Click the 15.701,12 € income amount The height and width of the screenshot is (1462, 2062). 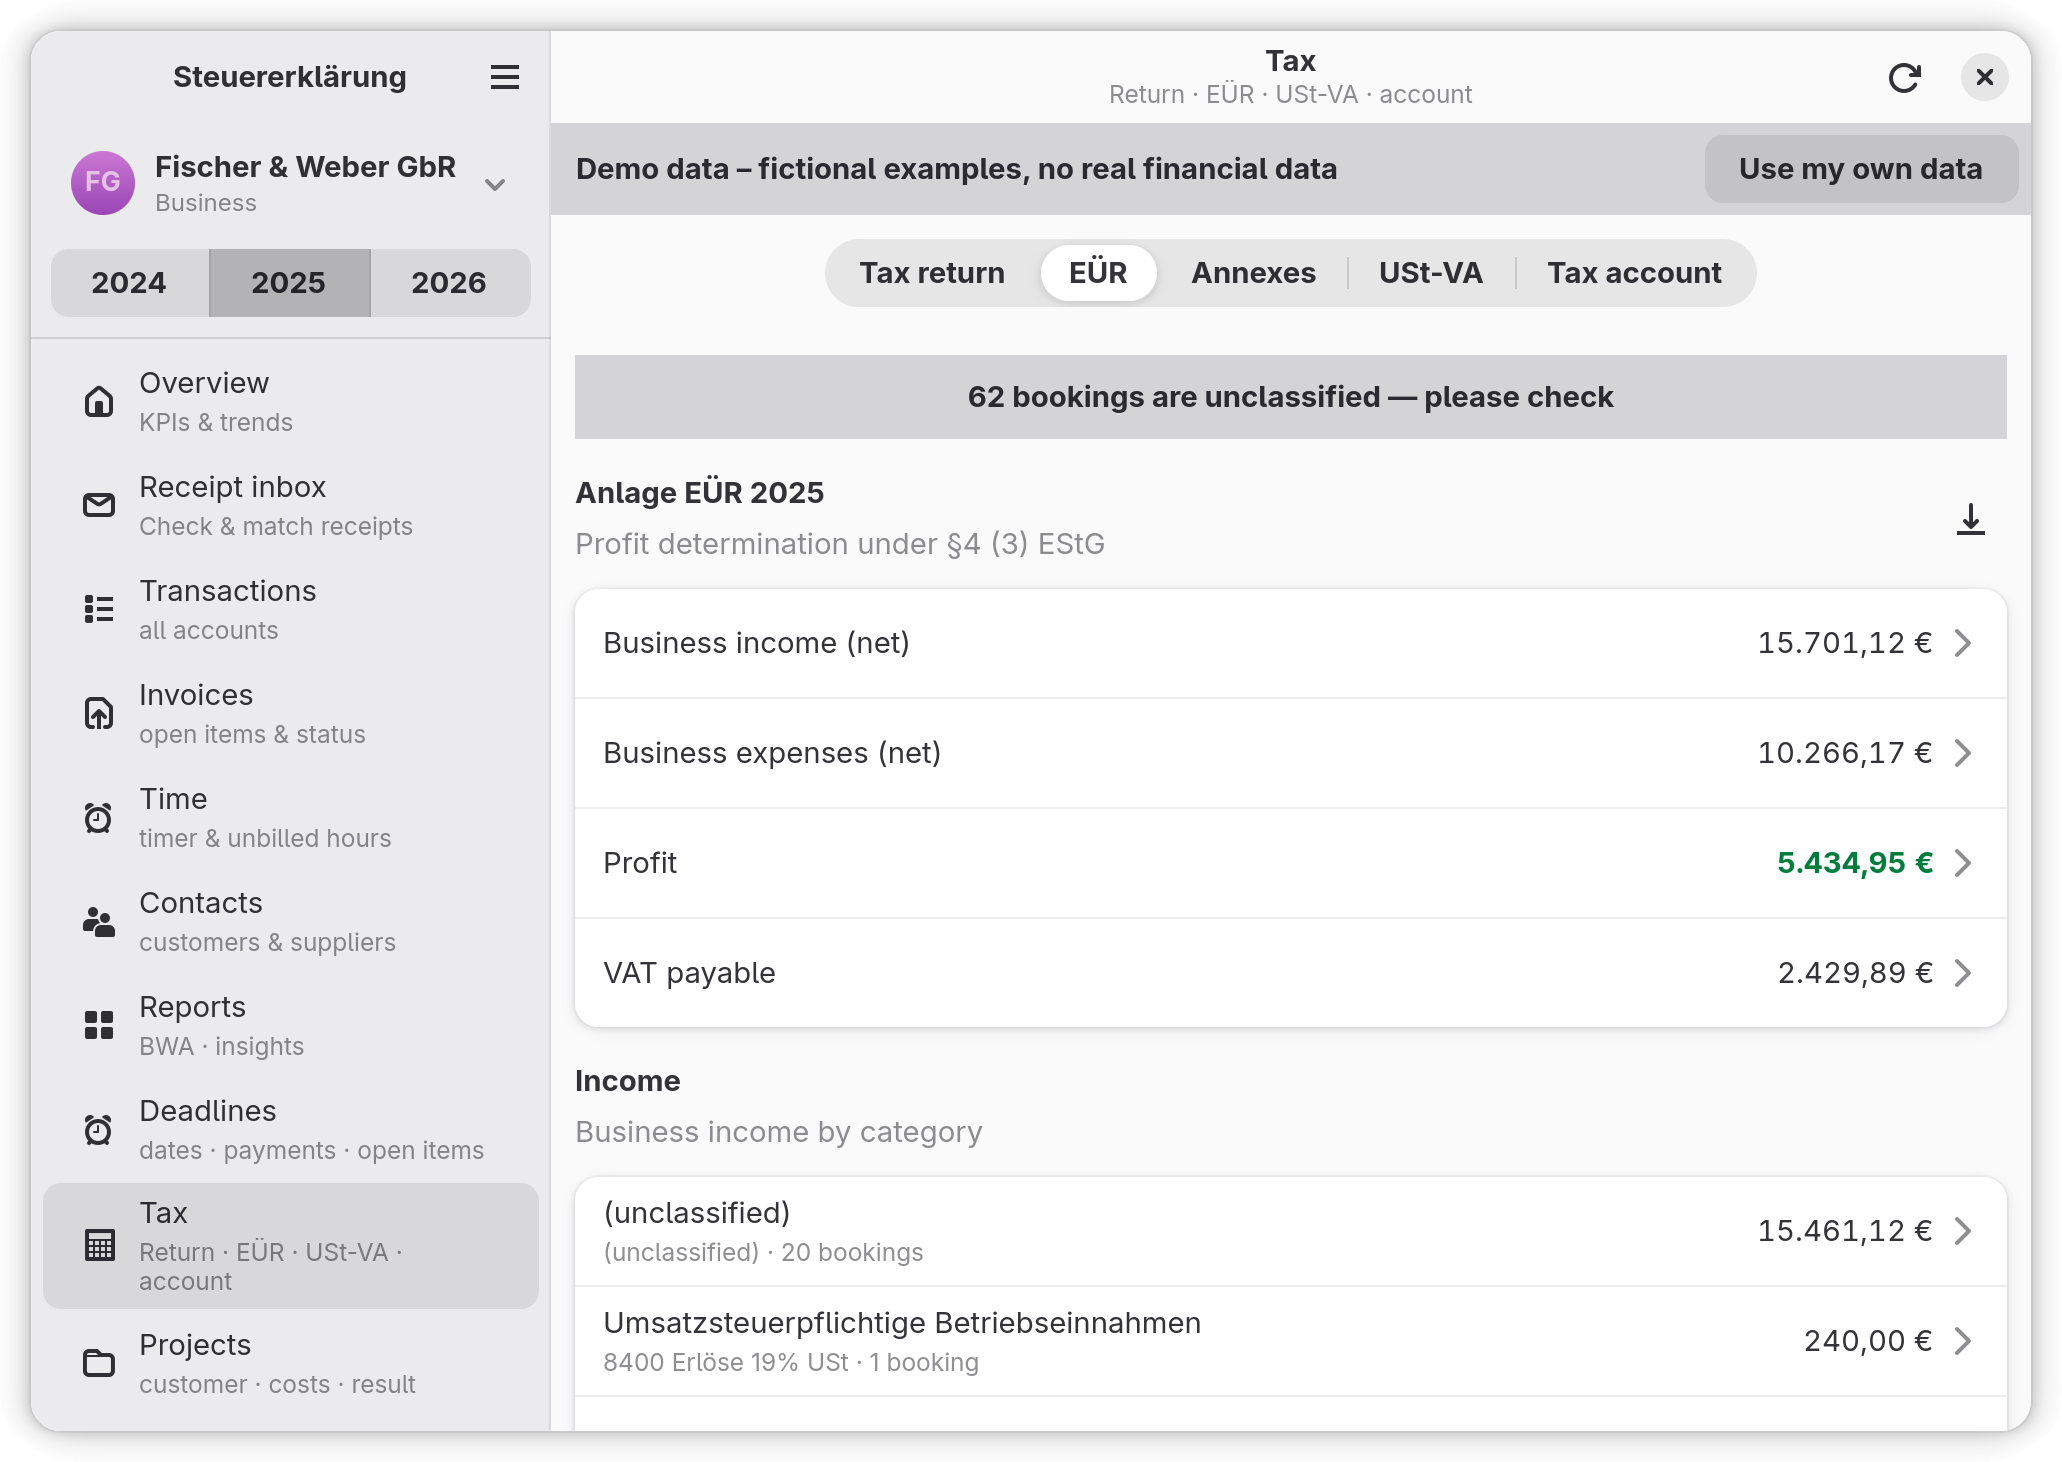1845,643
